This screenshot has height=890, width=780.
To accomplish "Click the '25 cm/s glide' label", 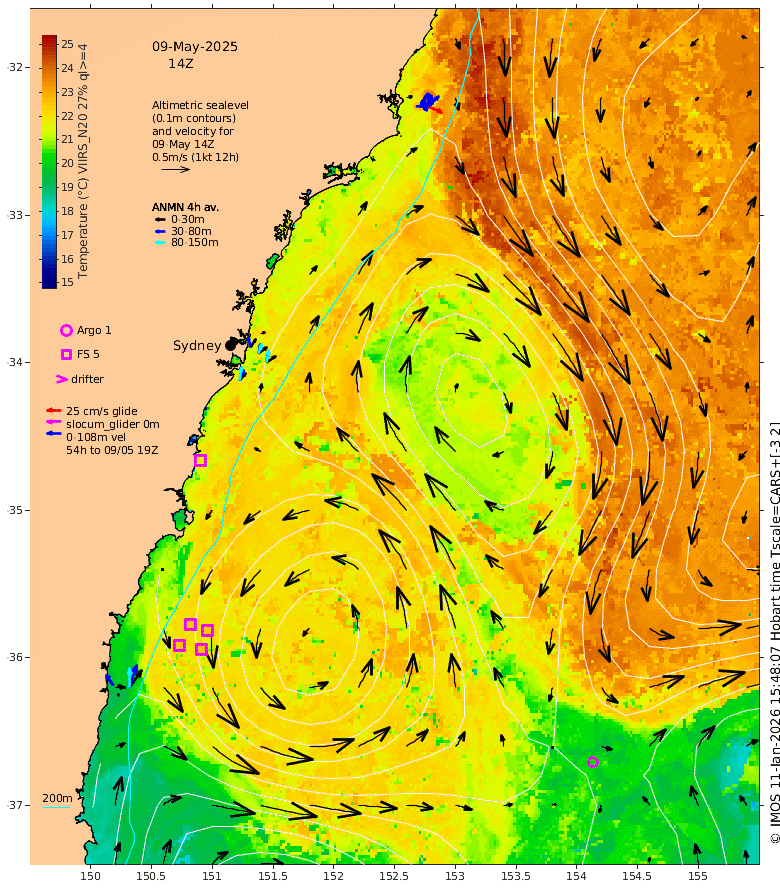I will click(x=102, y=411).
